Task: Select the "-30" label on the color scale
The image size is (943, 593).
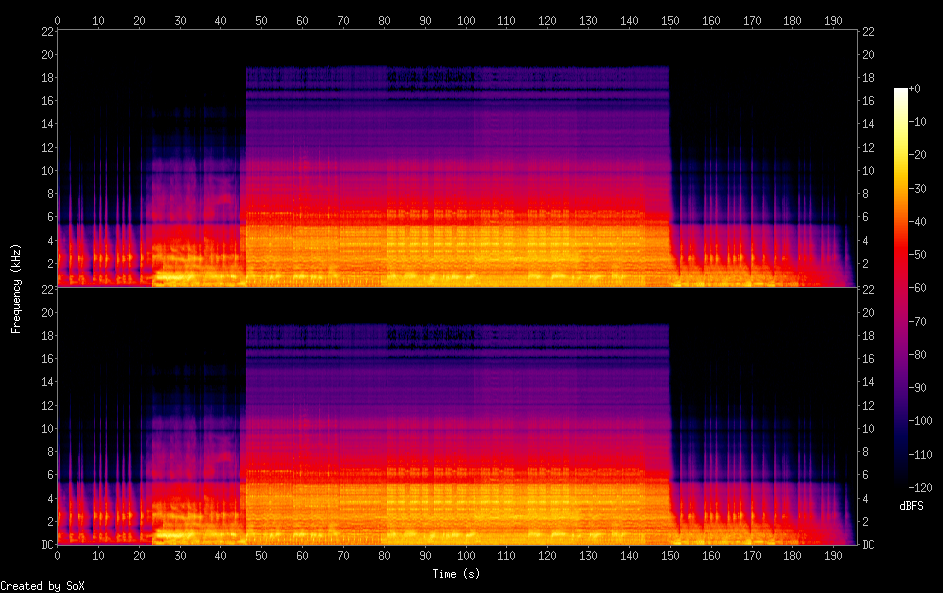Action: point(917,188)
